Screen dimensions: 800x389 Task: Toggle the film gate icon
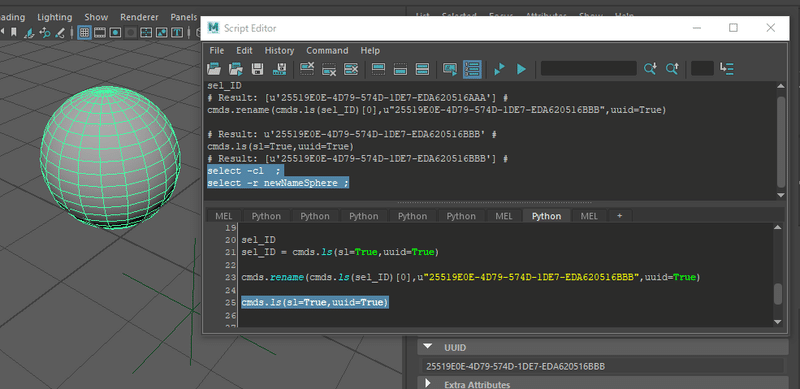(100, 33)
